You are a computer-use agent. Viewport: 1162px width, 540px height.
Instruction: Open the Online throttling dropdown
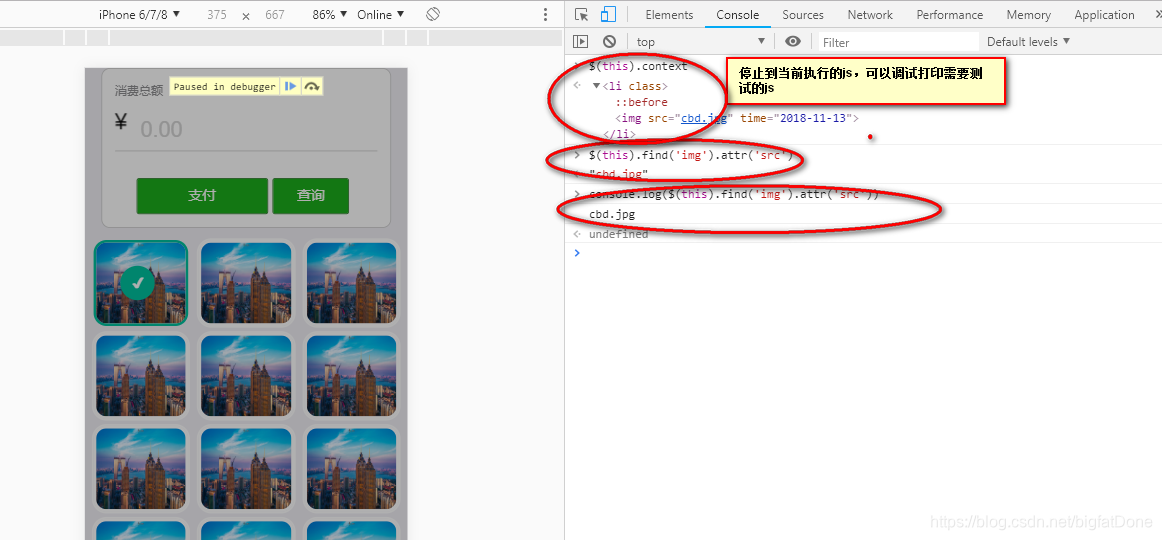point(381,14)
